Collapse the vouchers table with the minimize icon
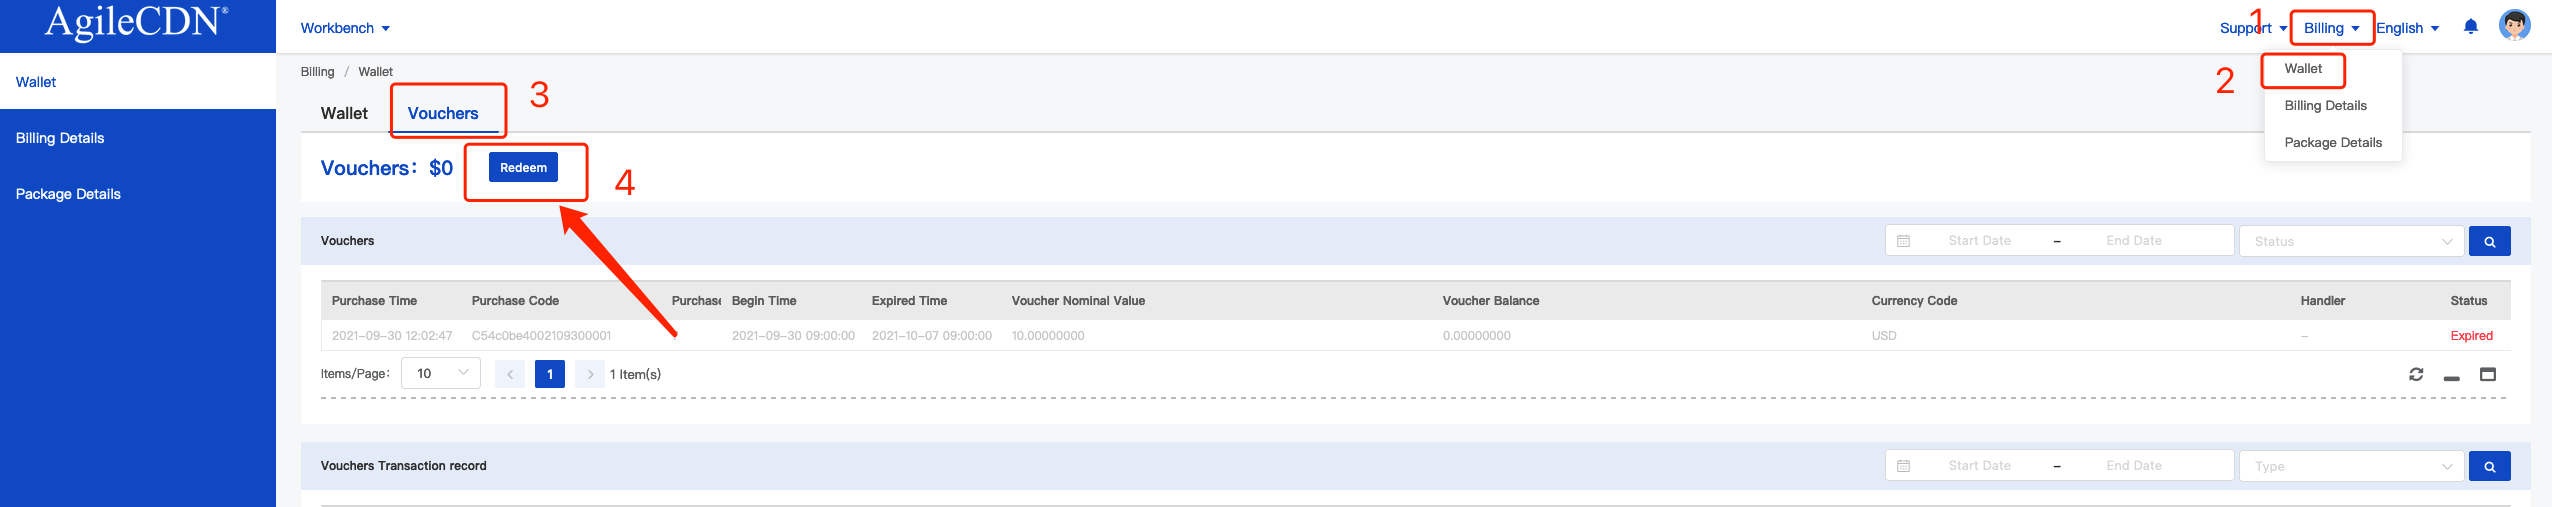2552x507 pixels. (x=2452, y=377)
